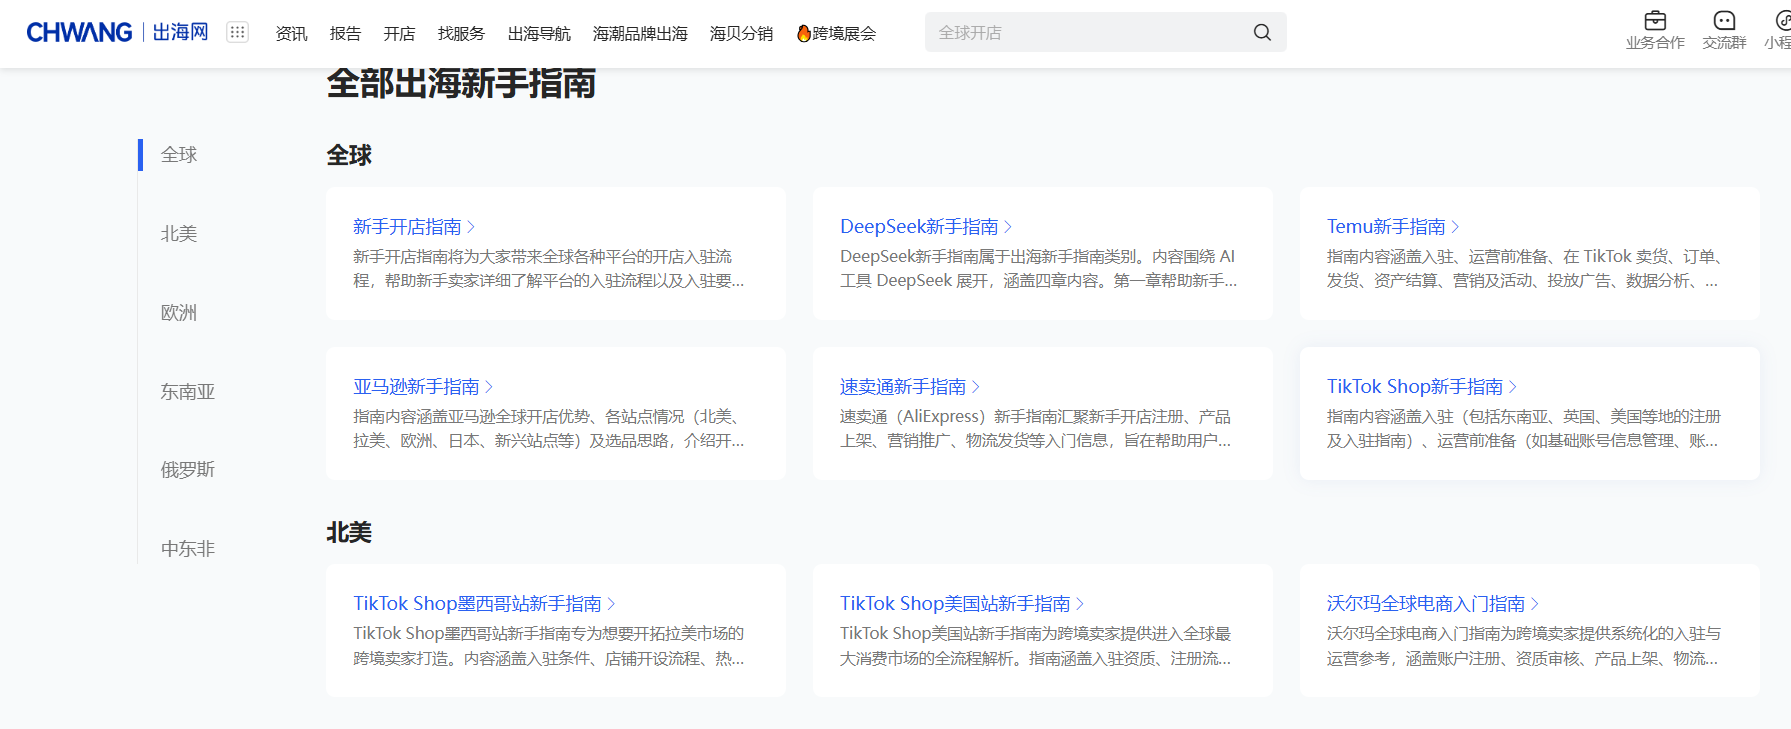Click the CHWANG 出海网 logo
Viewport: 1791px width, 729px height.
point(117,33)
